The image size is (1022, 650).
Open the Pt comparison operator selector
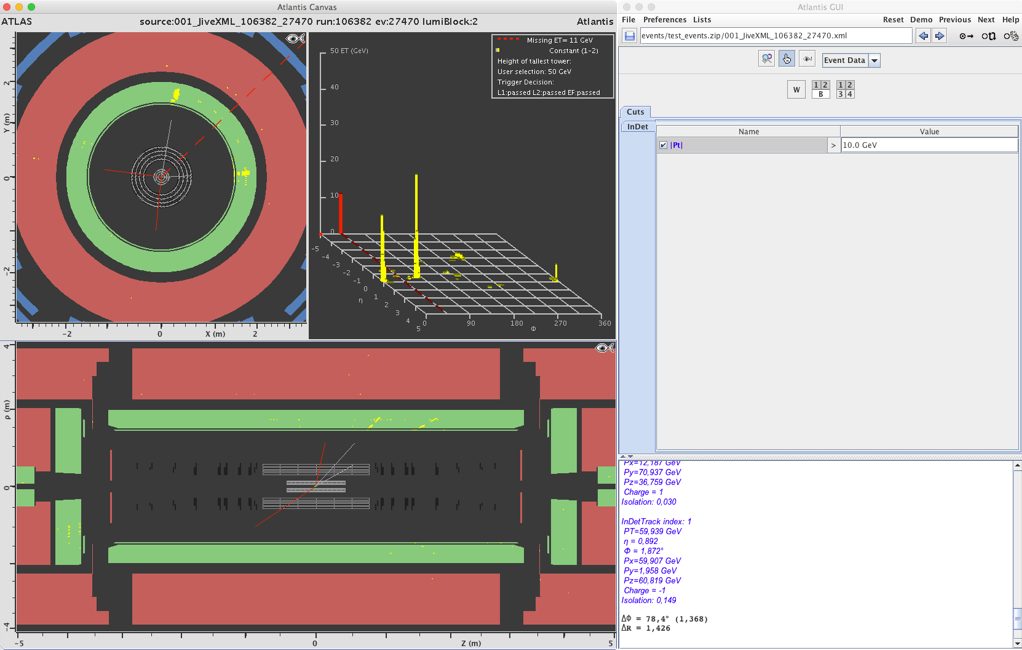coord(833,145)
